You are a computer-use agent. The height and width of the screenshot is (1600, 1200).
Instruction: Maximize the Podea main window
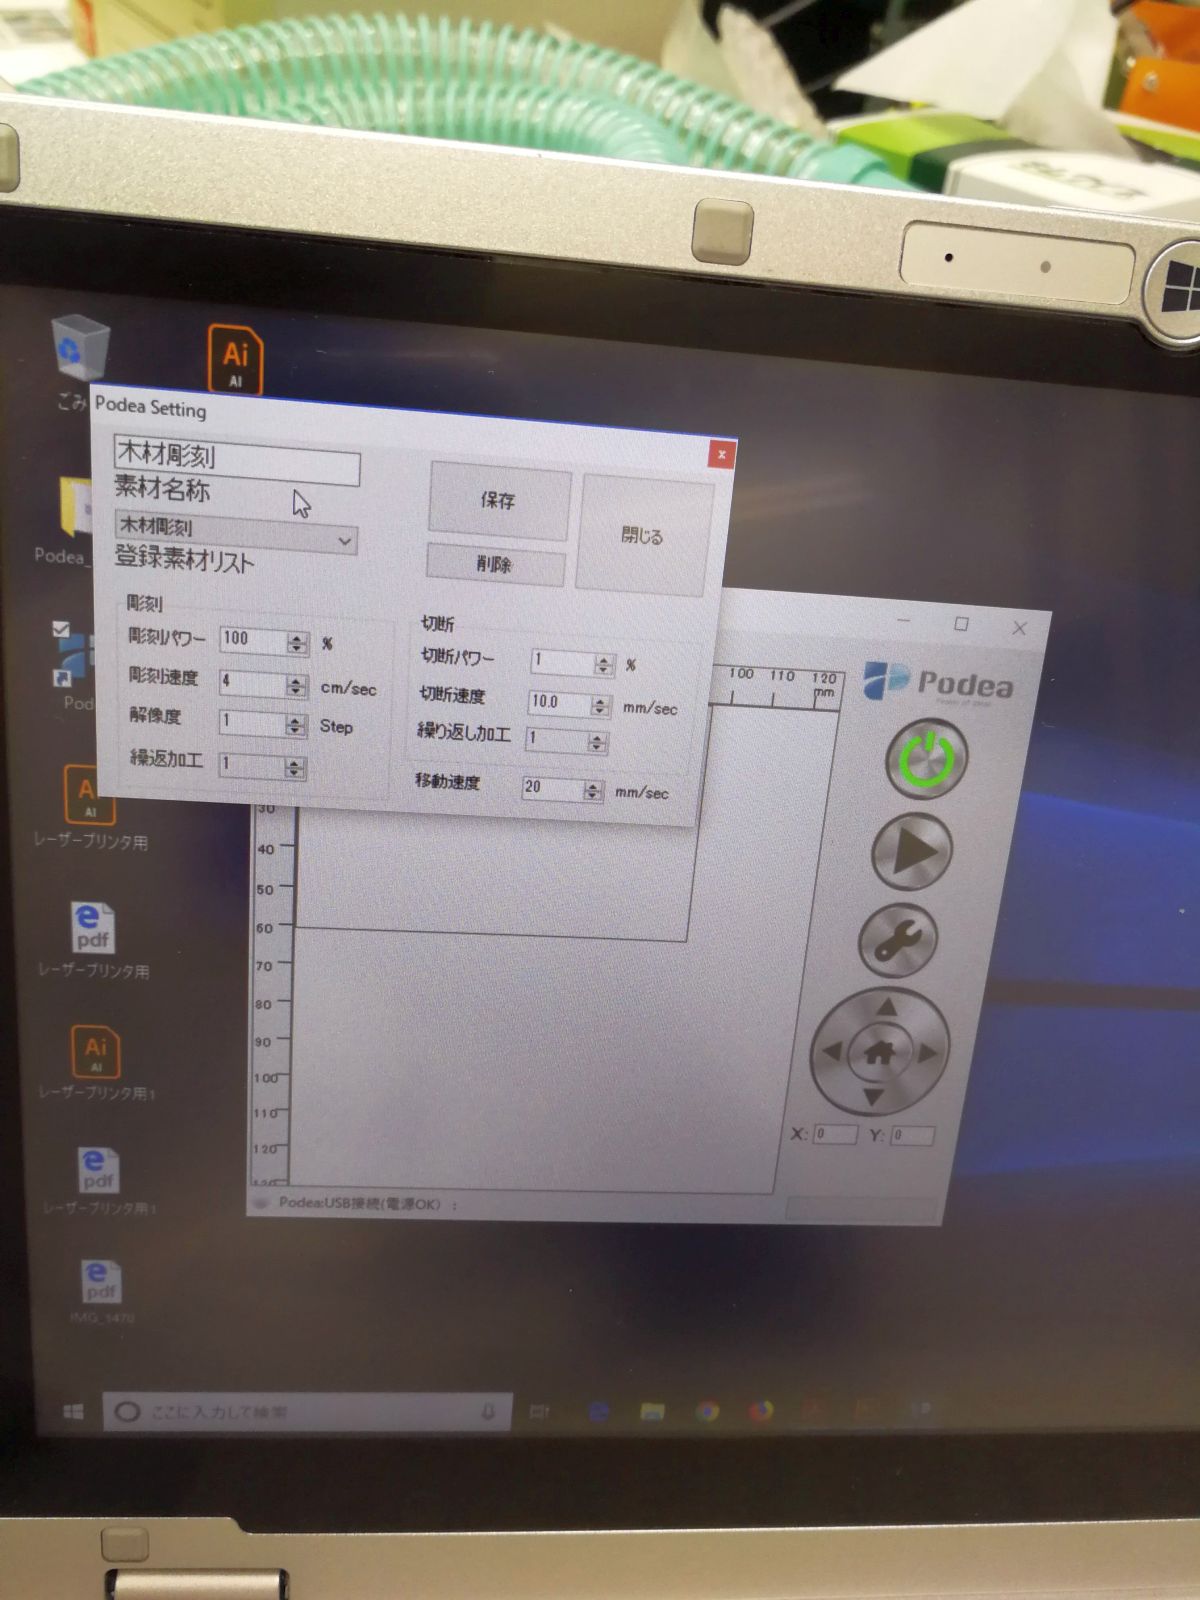coord(961,624)
